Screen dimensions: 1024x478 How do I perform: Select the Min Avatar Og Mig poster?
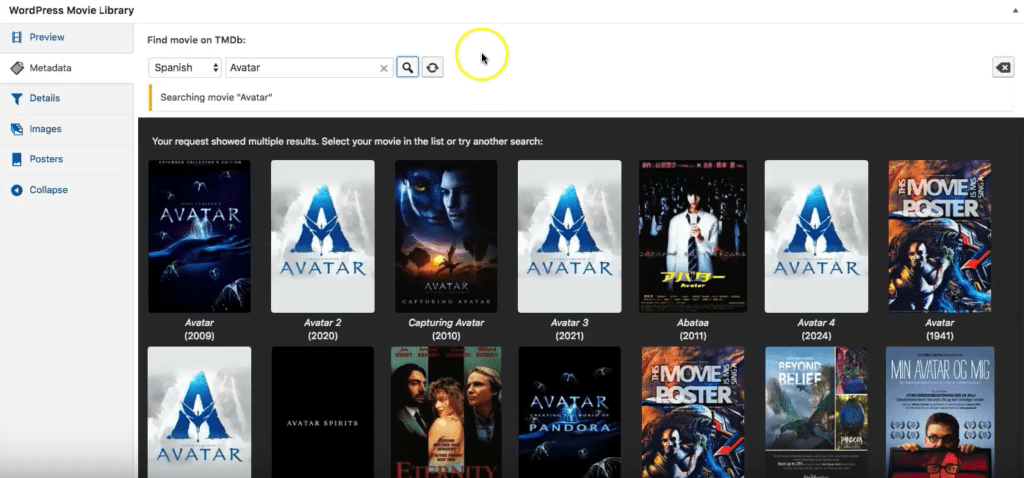940,412
